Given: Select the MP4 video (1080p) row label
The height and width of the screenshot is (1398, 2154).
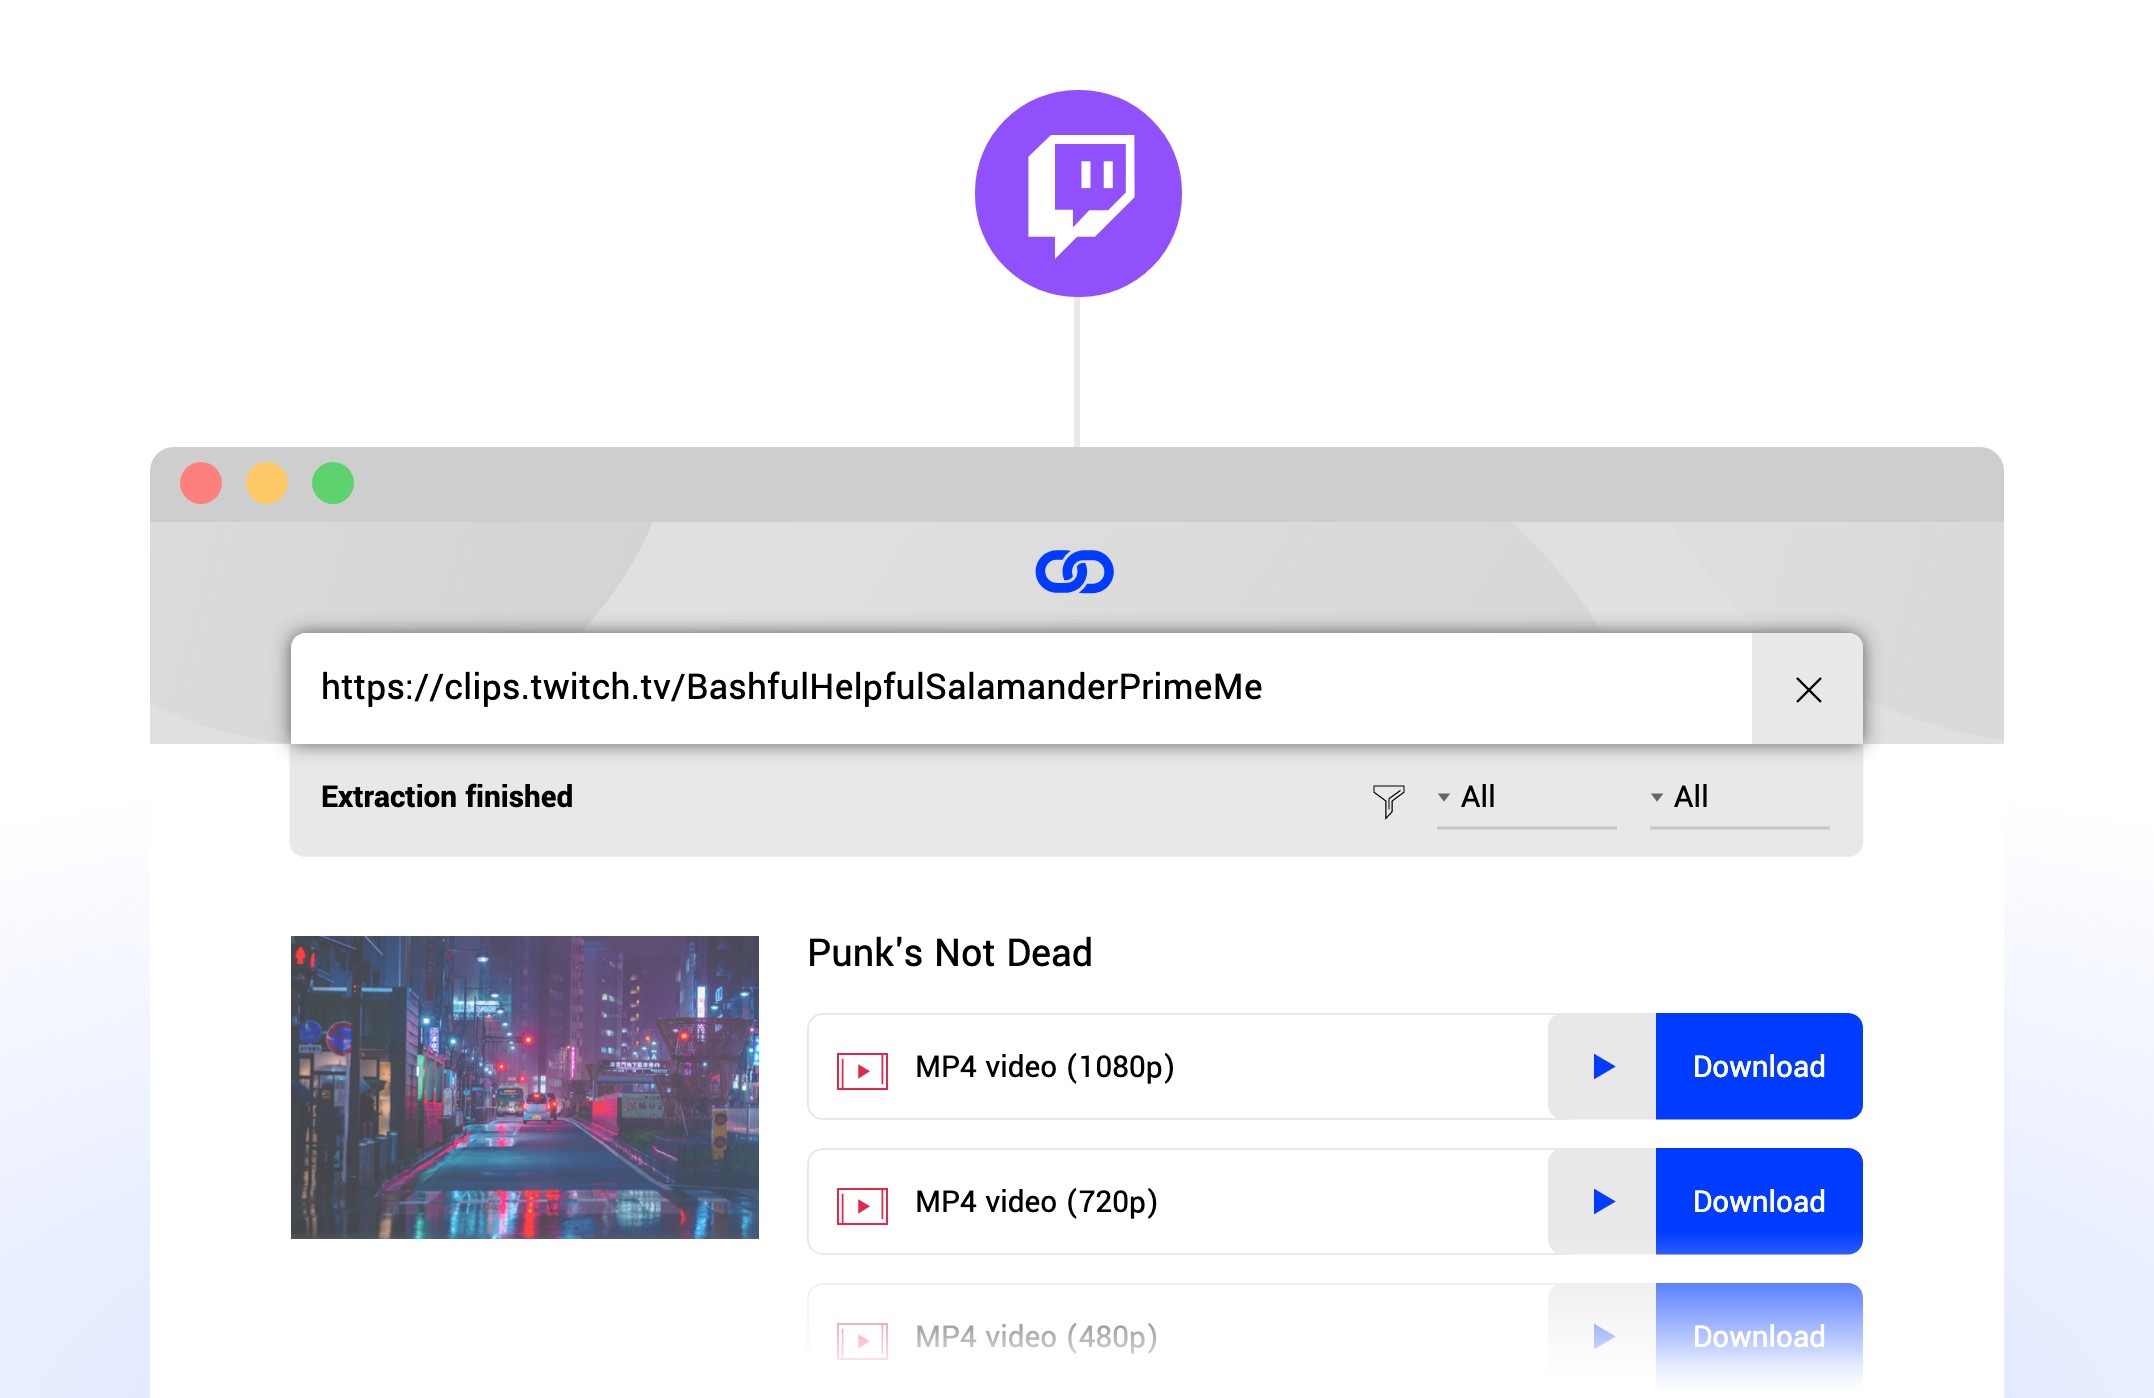Looking at the screenshot, I should coord(1045,1067).
